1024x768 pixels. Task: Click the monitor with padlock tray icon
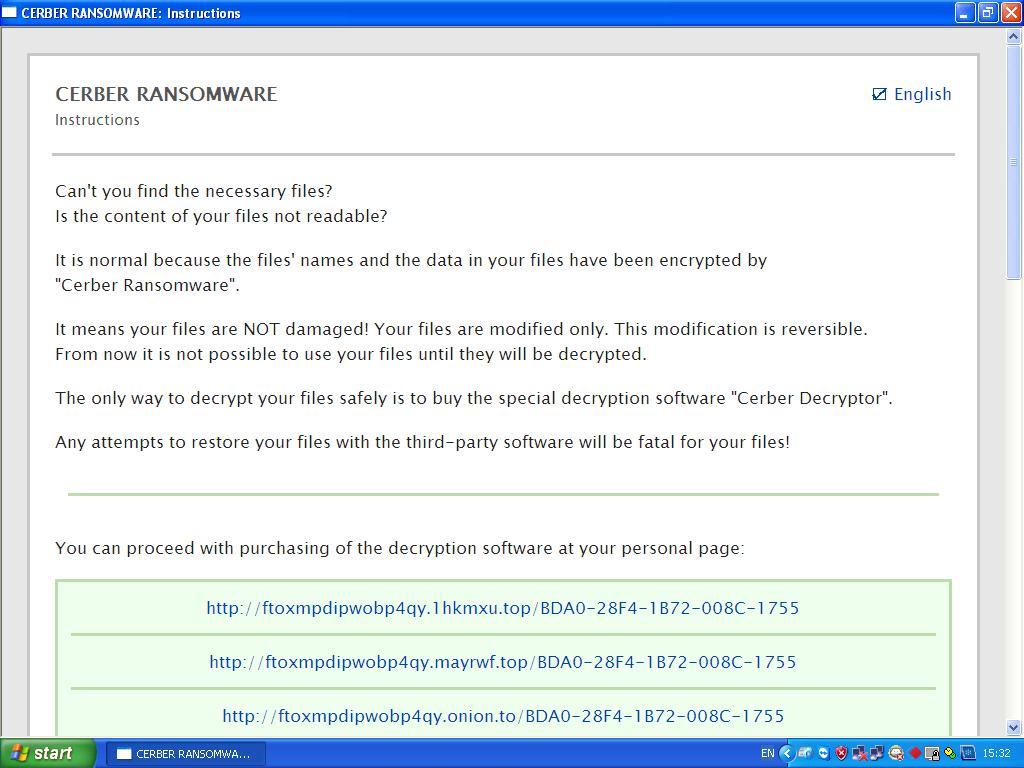coord(933,754)
